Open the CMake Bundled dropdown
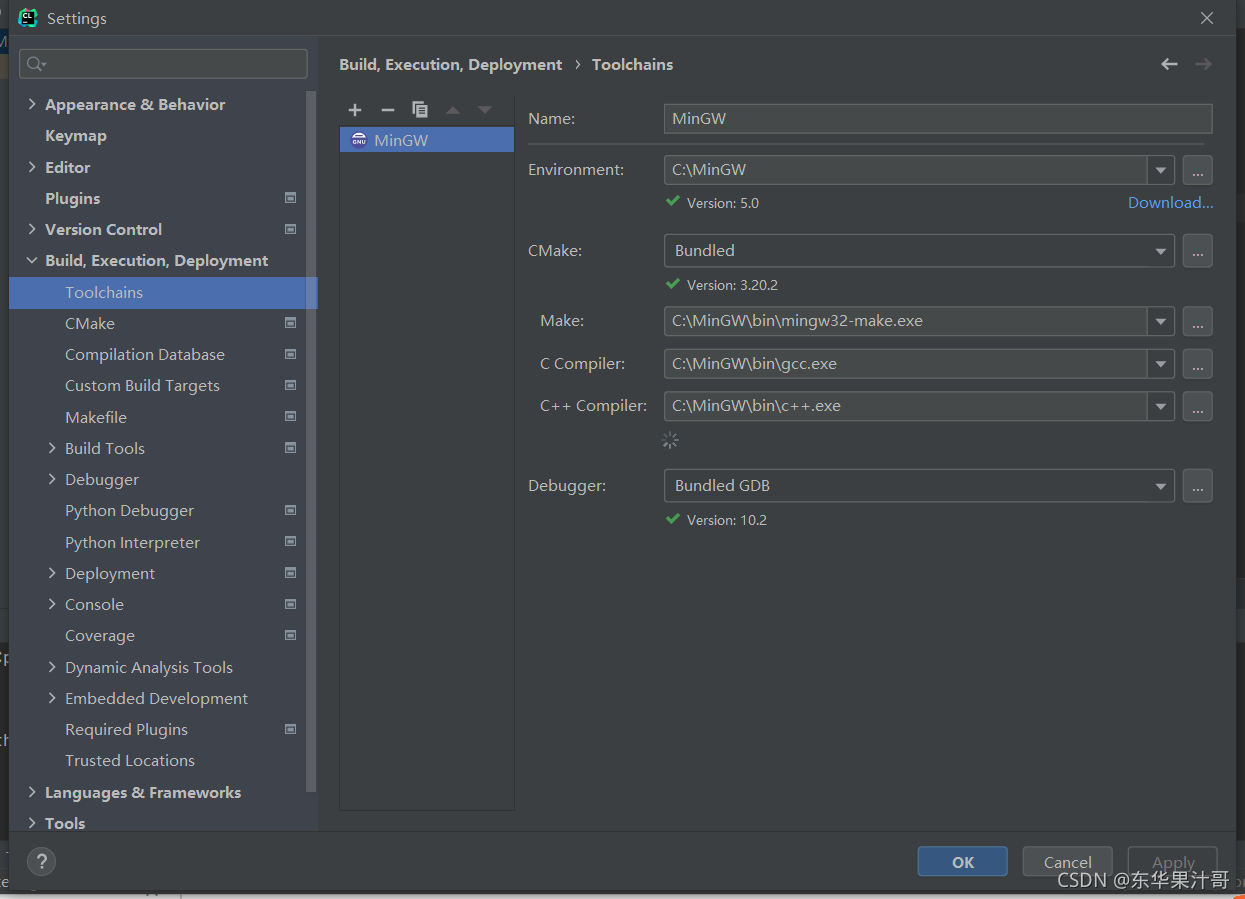 point(1160,251)
